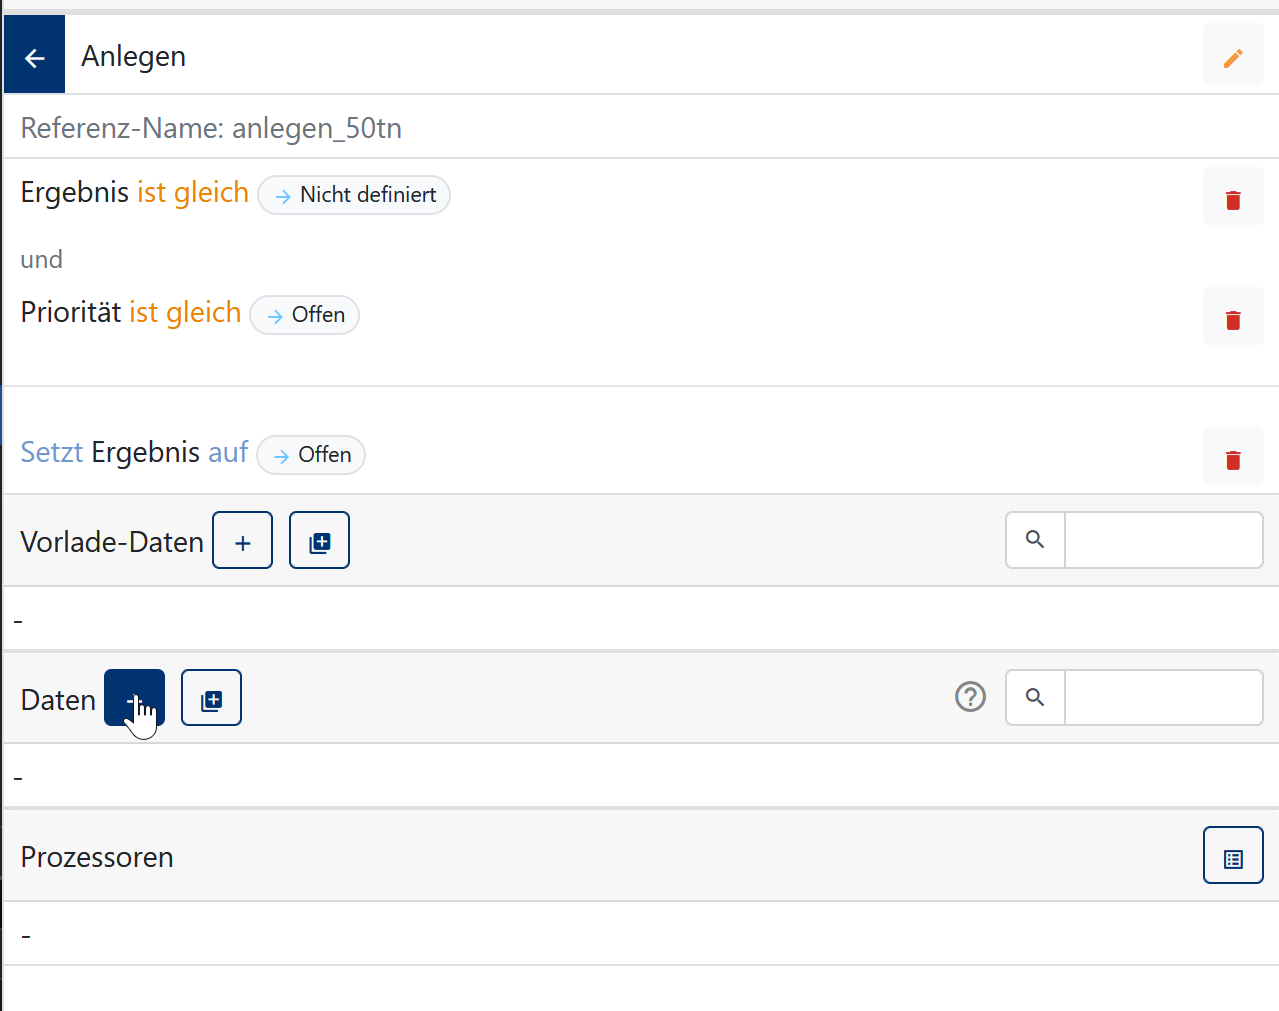This screenshot has height=1011, width=1279.
Task: Click the ist gleich operator after Ergebnis
Action: [x=193, y=192]
